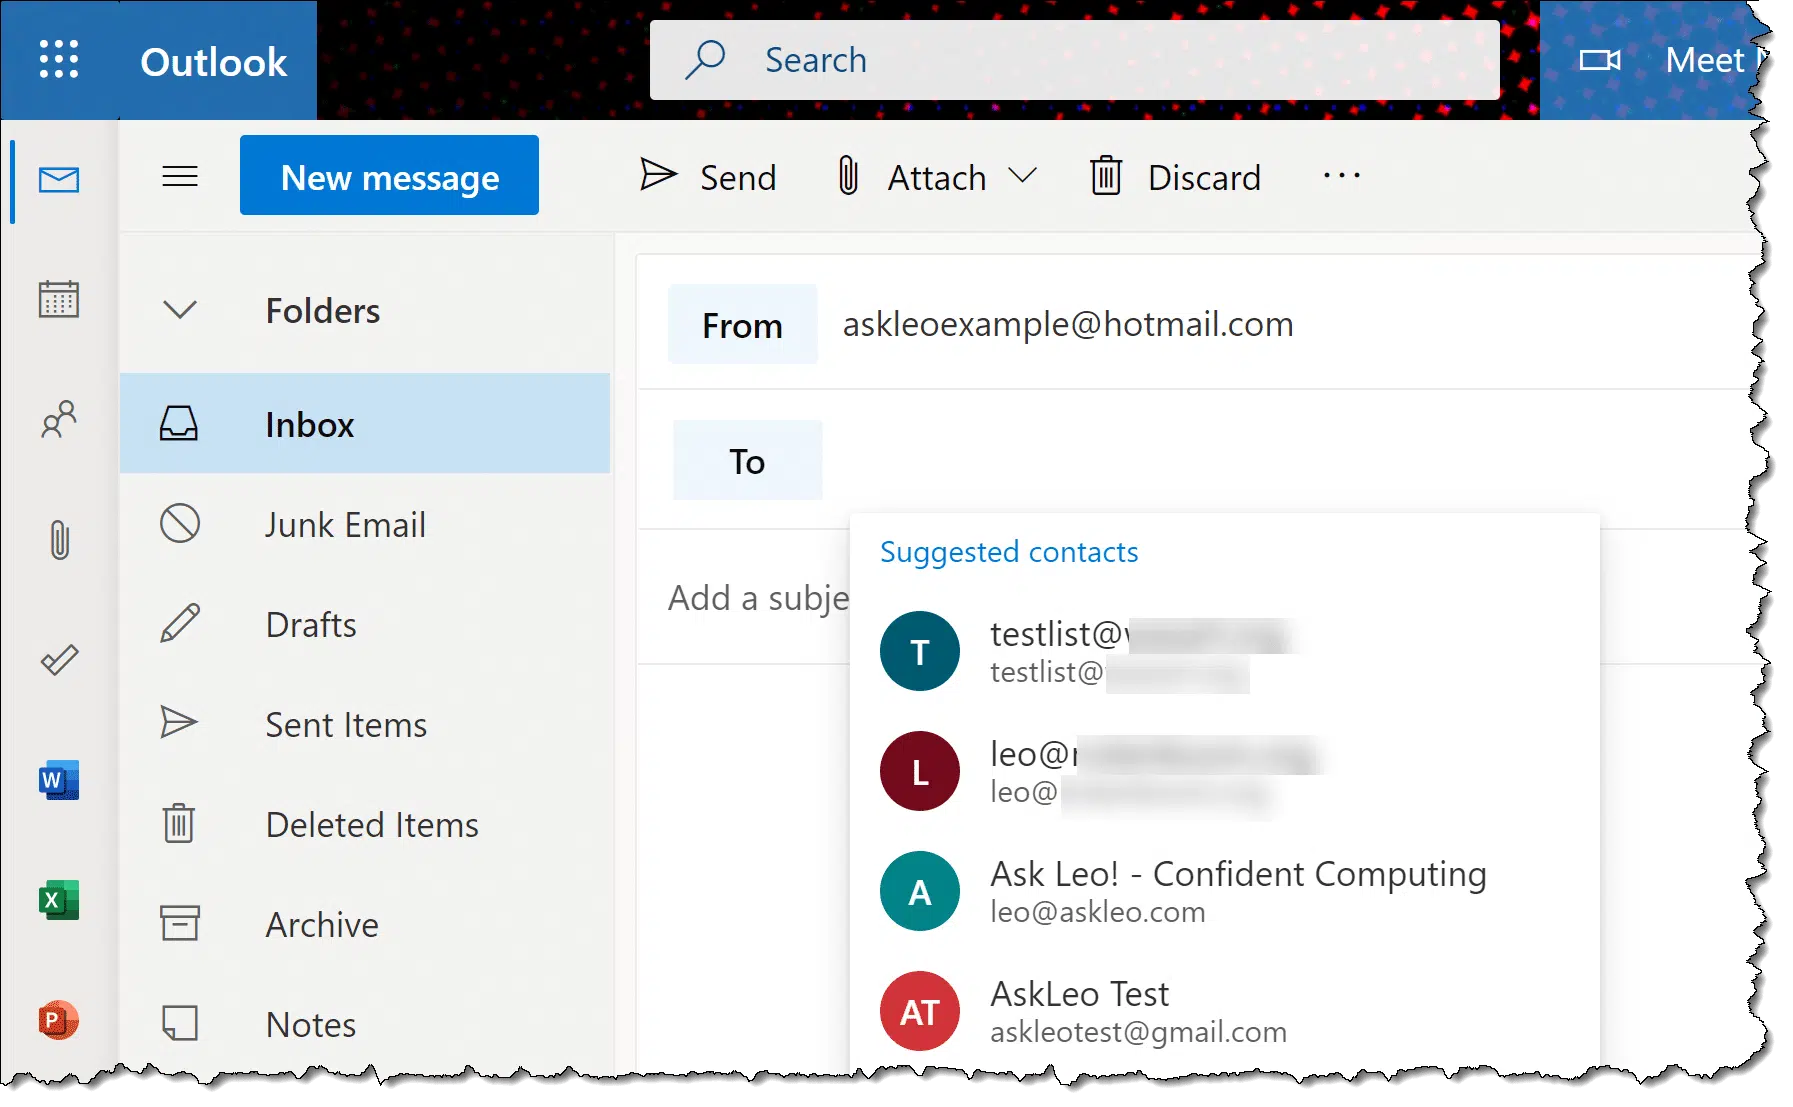Open To Do checkmark app
The height and width of the screenshot is (1107, 1793).
59,660
